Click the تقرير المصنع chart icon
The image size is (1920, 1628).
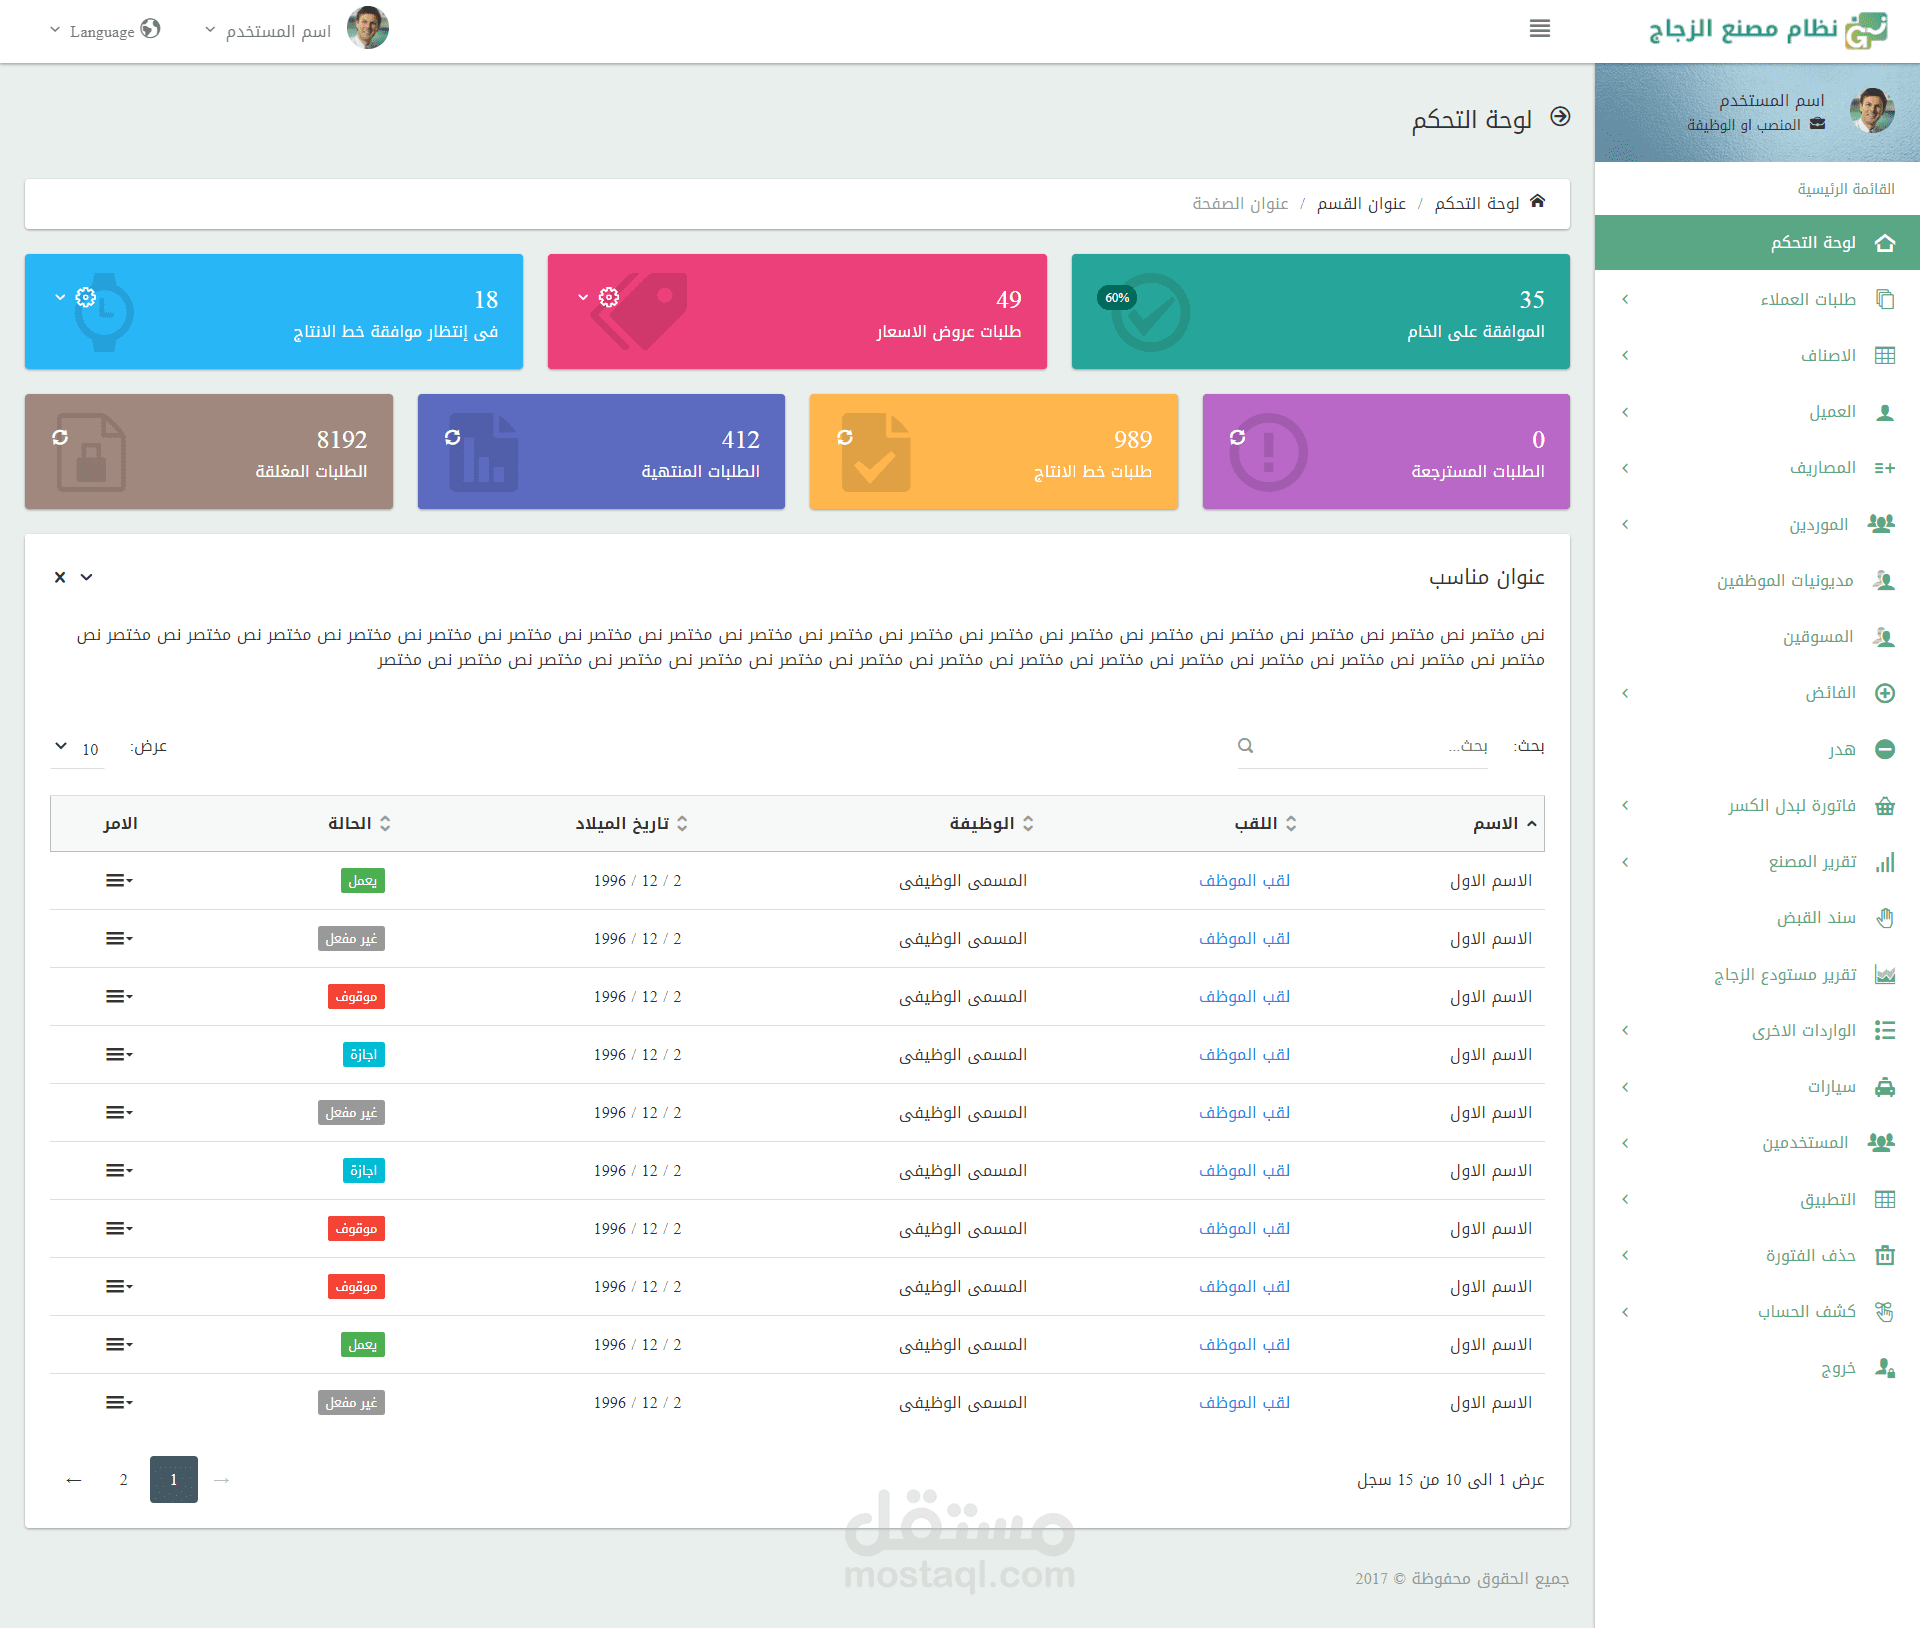1886,861
